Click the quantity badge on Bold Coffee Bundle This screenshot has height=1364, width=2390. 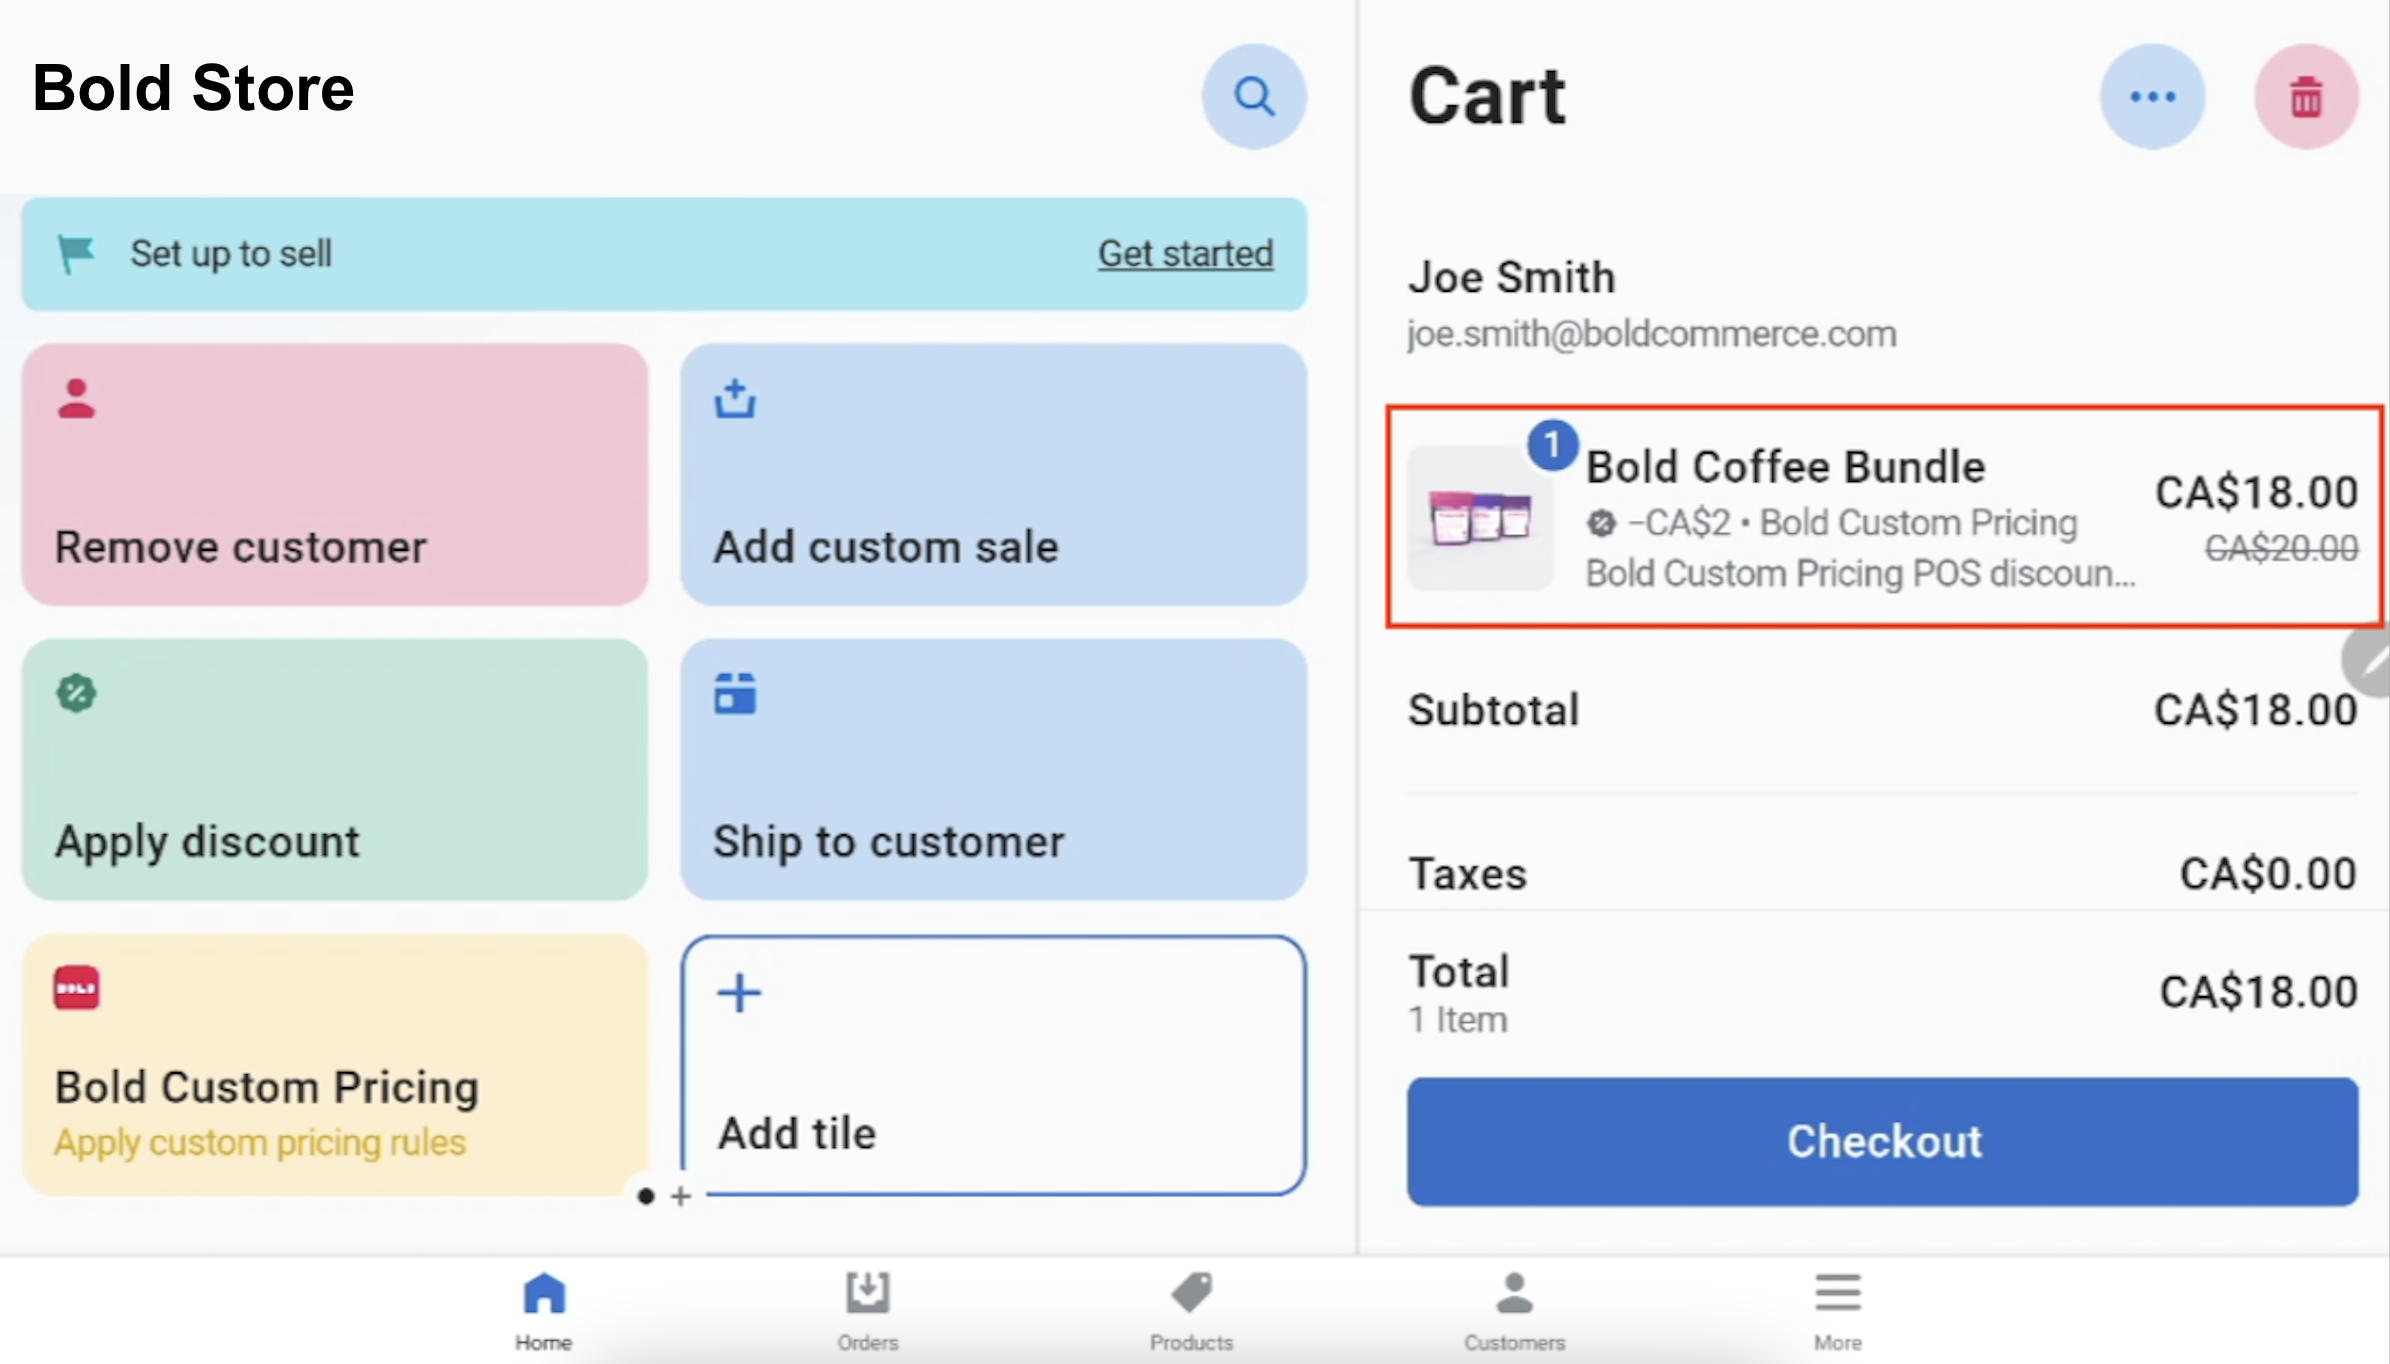(1552, 445)
